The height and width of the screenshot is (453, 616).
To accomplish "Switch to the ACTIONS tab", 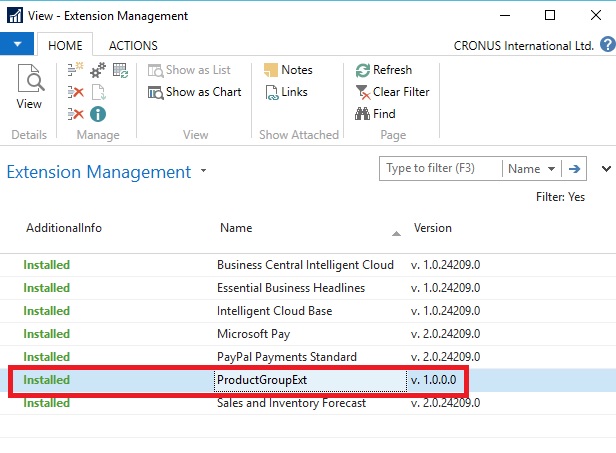I will (x=132, y=45).
